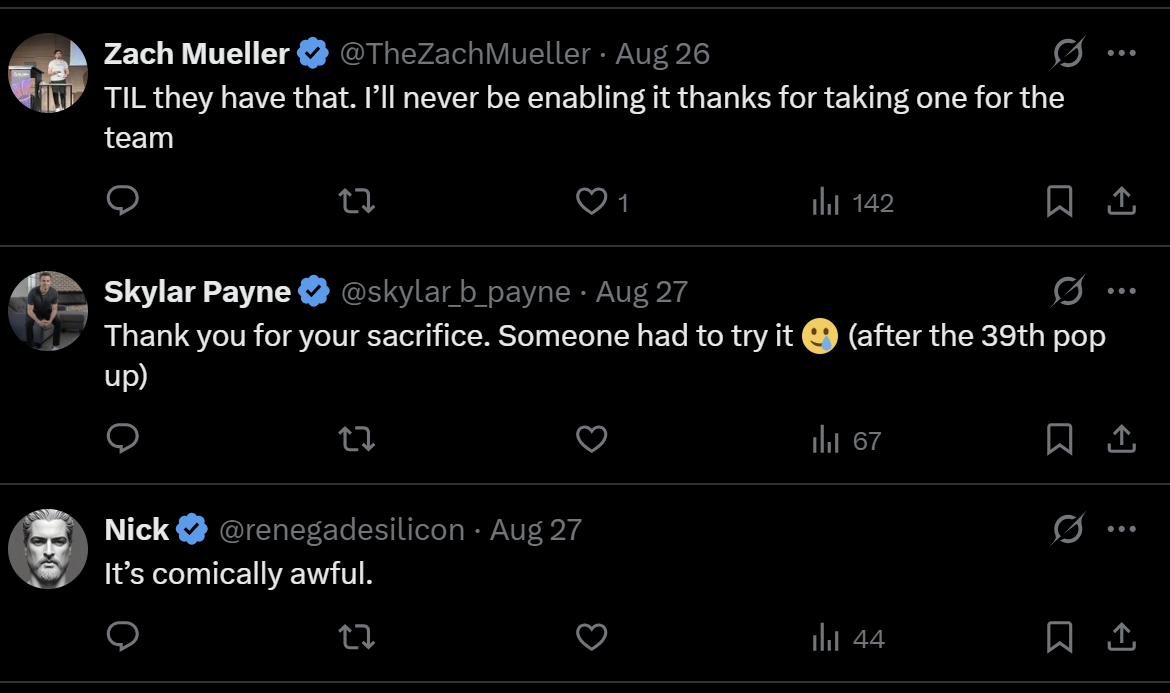The image size is (1170, 693).
Task: Repost Zach Mueller's tweet
Action: (357, 202)
